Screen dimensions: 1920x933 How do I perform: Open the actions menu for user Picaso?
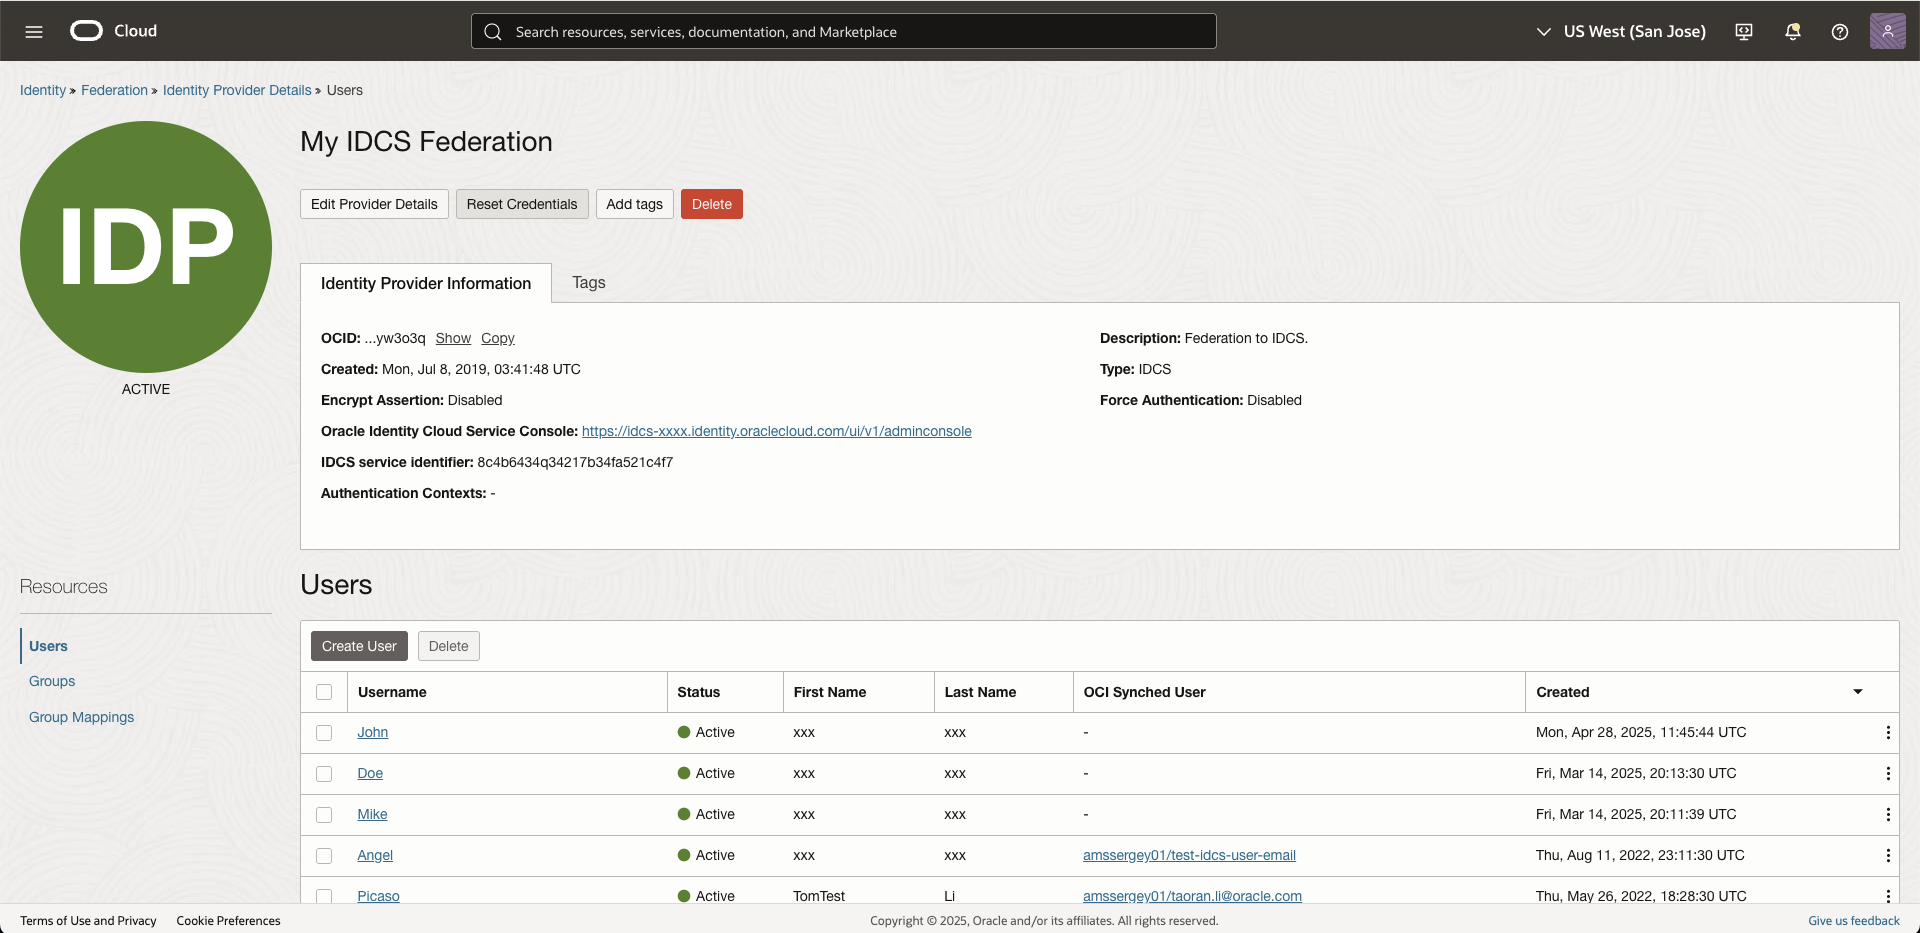click(x=1888, y=896)
